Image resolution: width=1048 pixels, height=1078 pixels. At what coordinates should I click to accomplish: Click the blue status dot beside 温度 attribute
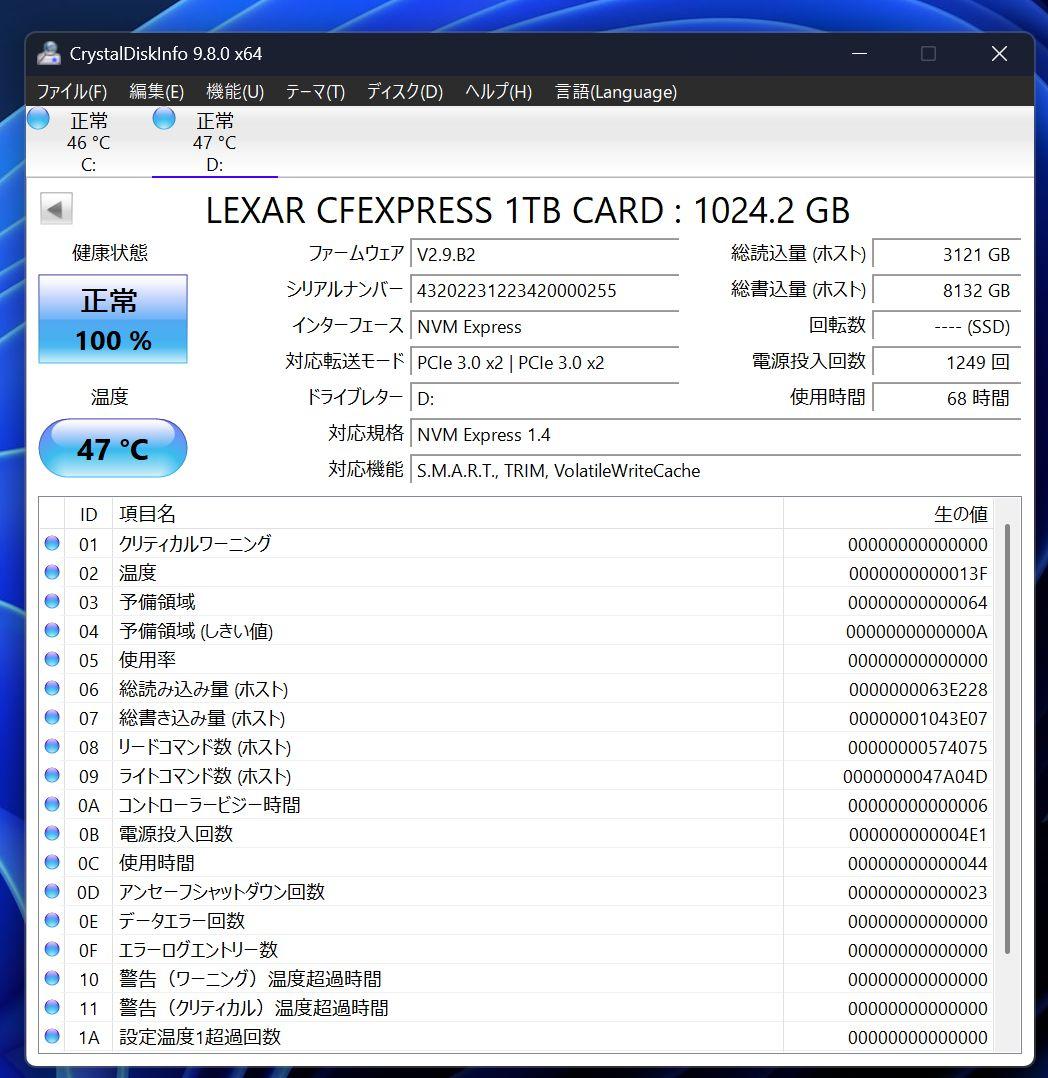[x=52, y=572]
